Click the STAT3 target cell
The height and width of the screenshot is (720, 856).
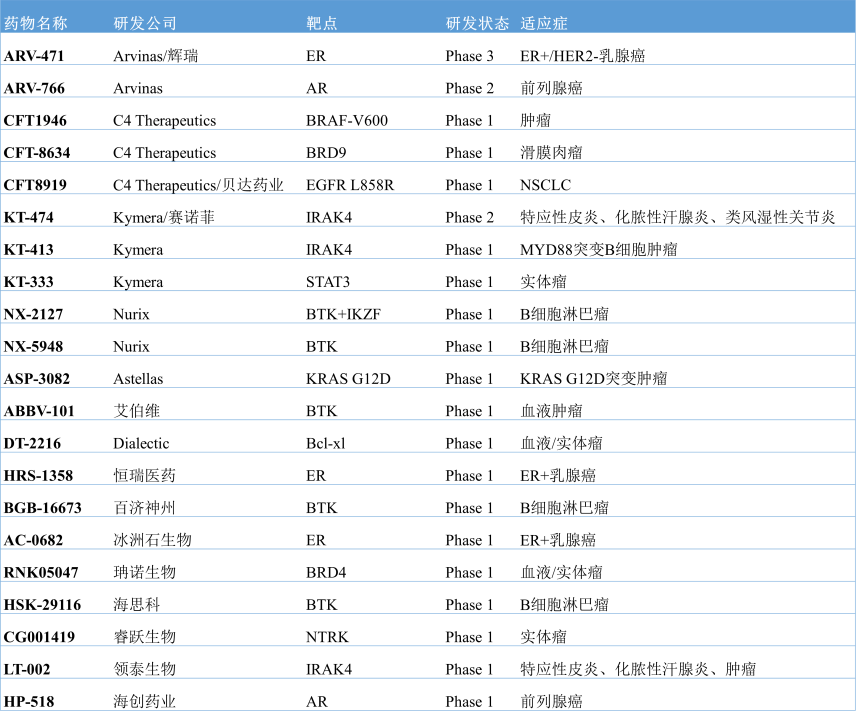[x=328, y=282]
